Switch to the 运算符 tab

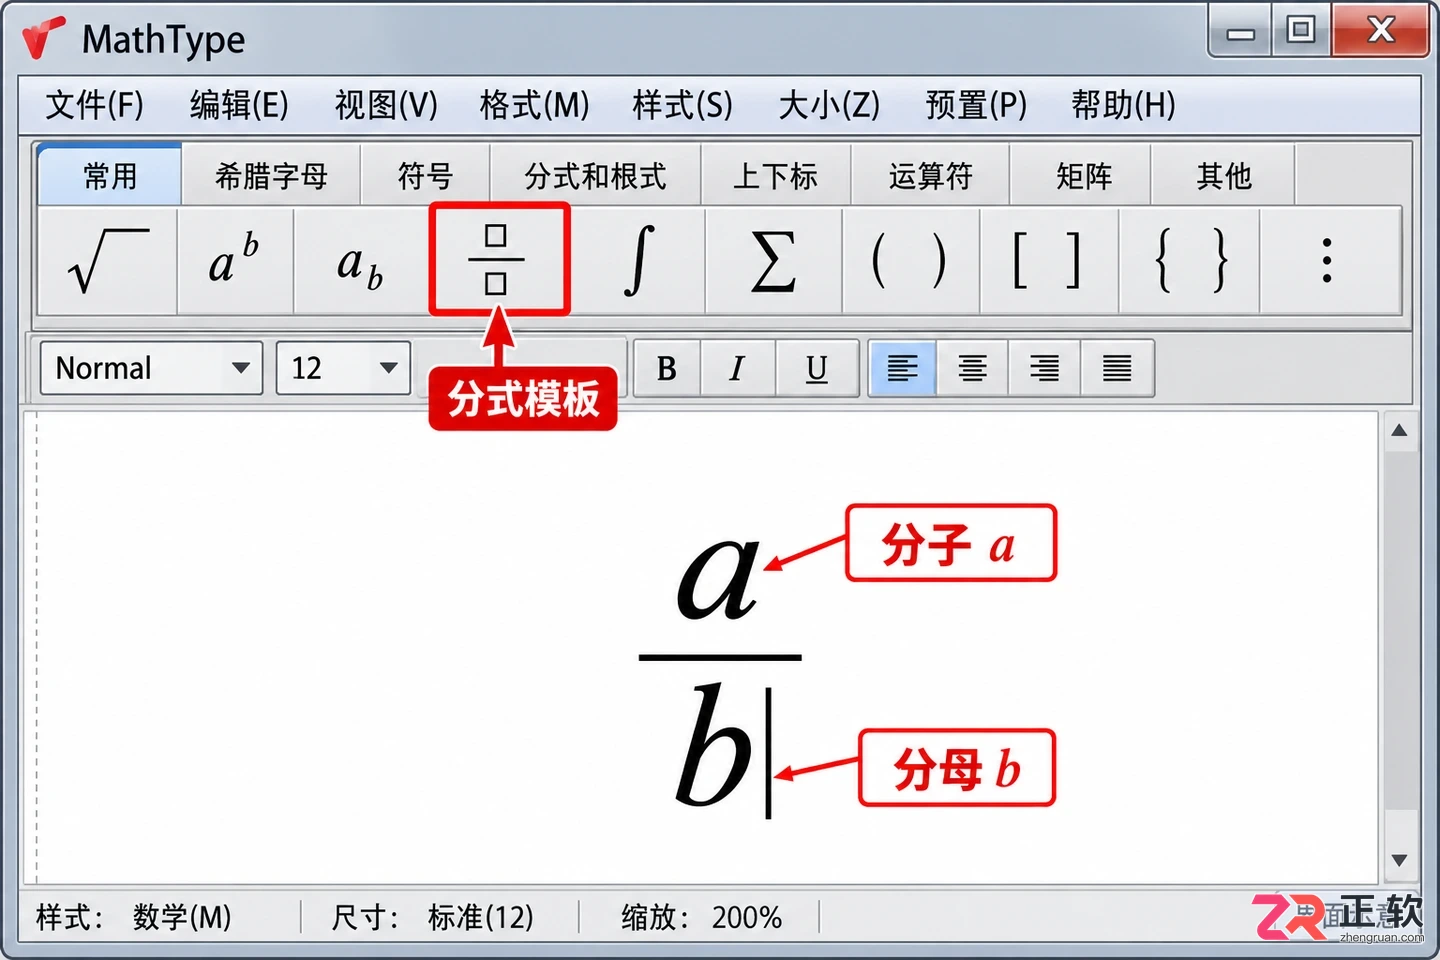pos(931,176)
